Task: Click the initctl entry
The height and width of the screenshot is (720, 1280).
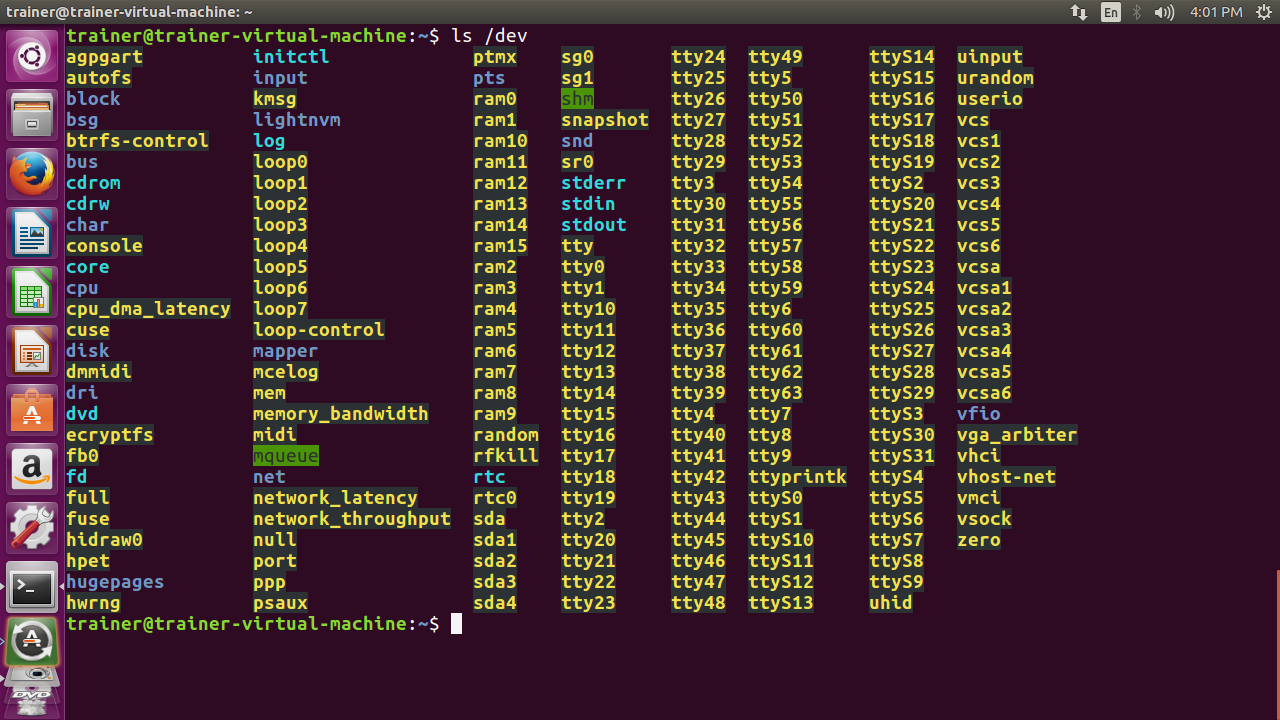Action: [x=291, y=57]
